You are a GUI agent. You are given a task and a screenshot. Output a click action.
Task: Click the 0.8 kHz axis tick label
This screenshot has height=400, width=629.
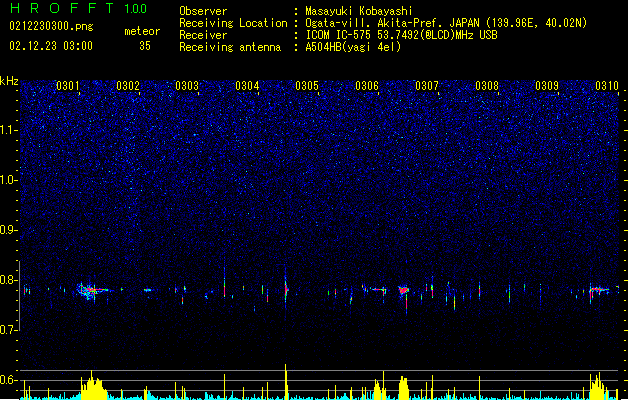pyautogui.click(x=9, y=280)
